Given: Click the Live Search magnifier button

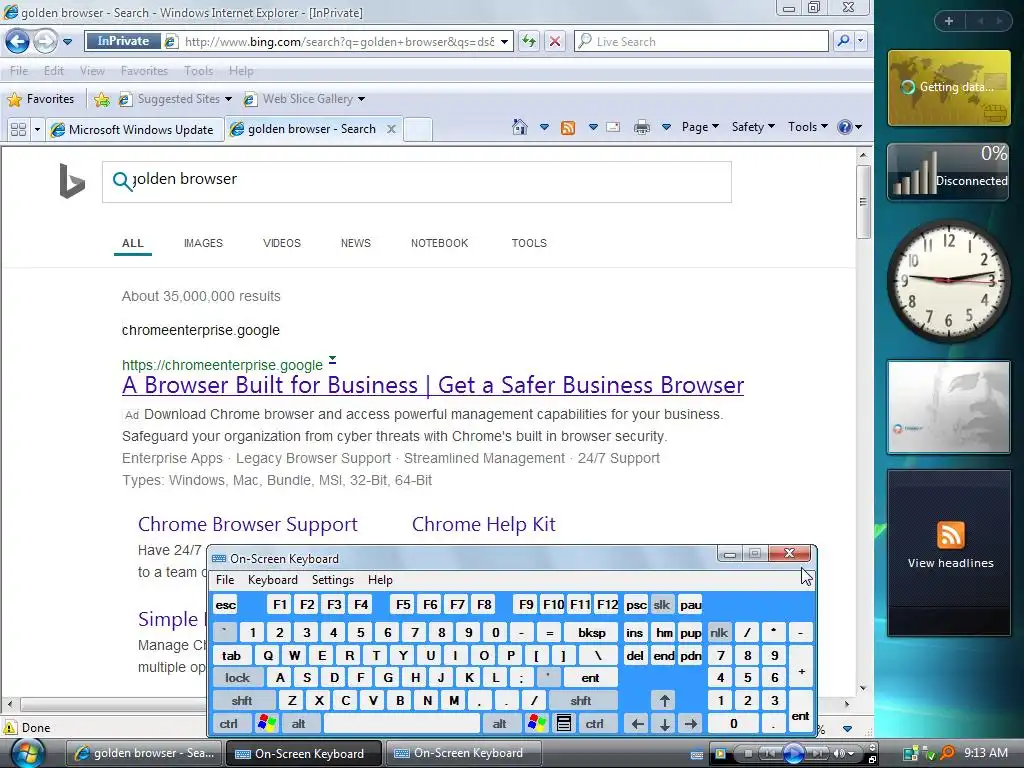Looking at the screenshot, I should pos(843,41).
